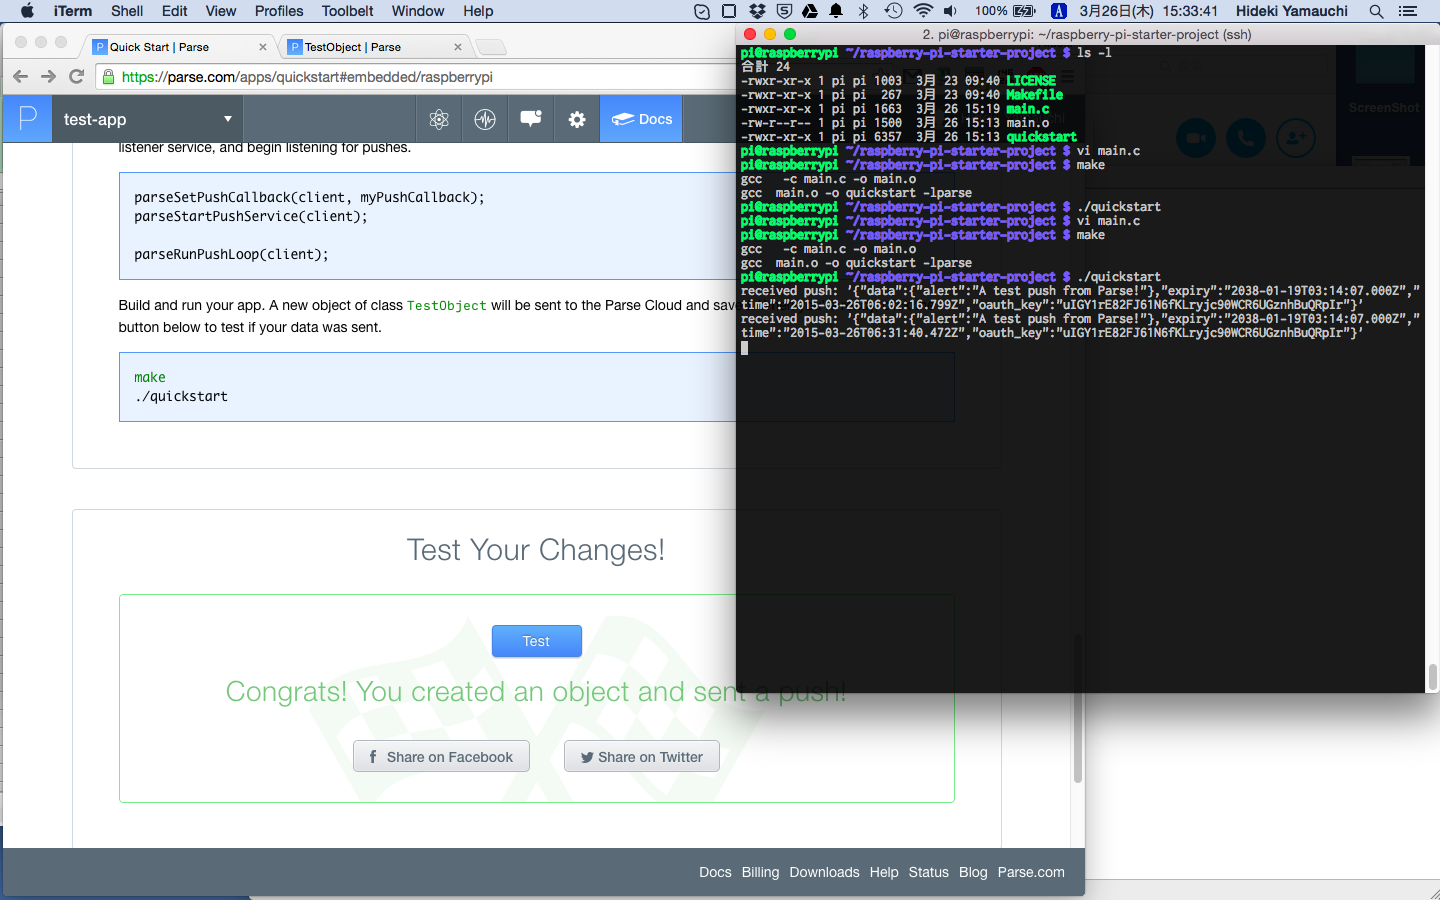Go back in the browser
The image size is (1440, 900).
20,77
